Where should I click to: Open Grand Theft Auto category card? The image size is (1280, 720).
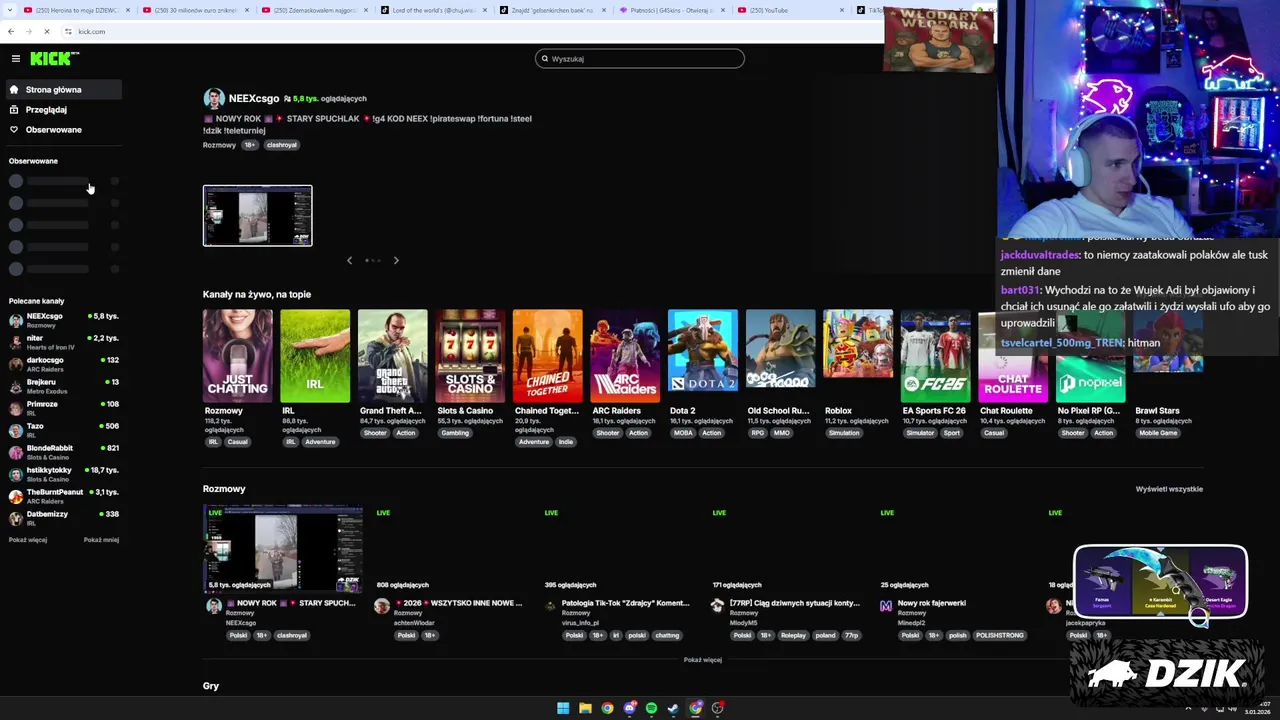click(x=393, y=356)
